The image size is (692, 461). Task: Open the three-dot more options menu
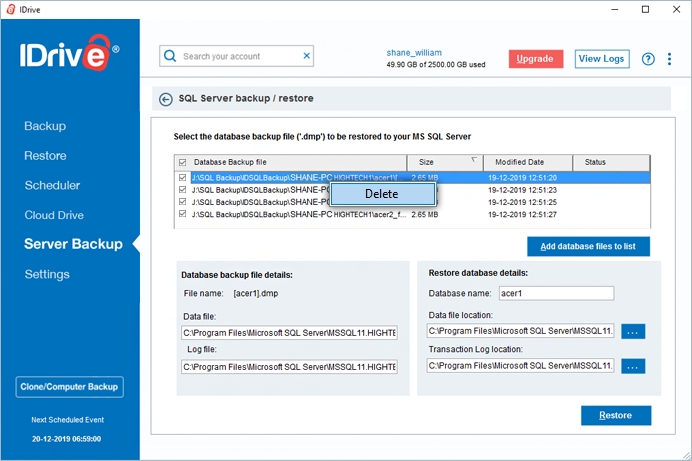tap(669, 59)
